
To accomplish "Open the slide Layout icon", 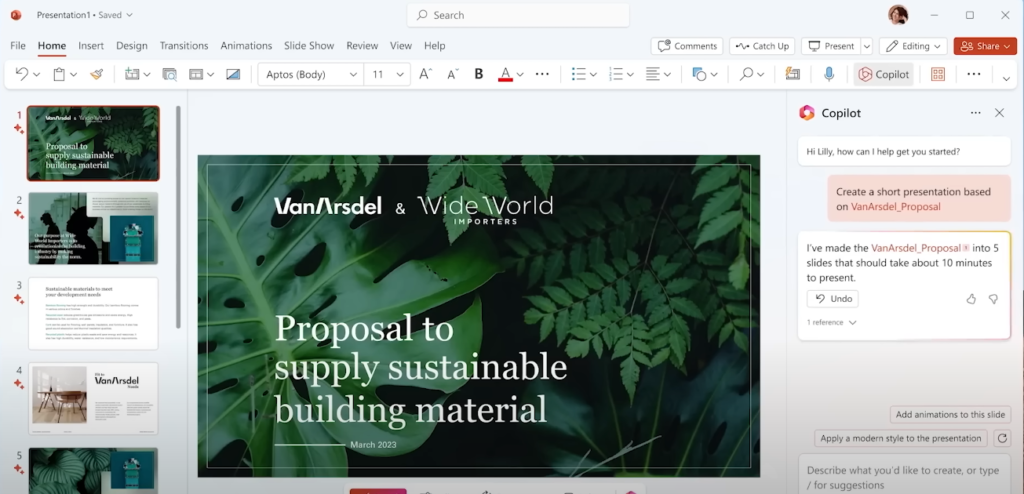I will coord(195,74).
